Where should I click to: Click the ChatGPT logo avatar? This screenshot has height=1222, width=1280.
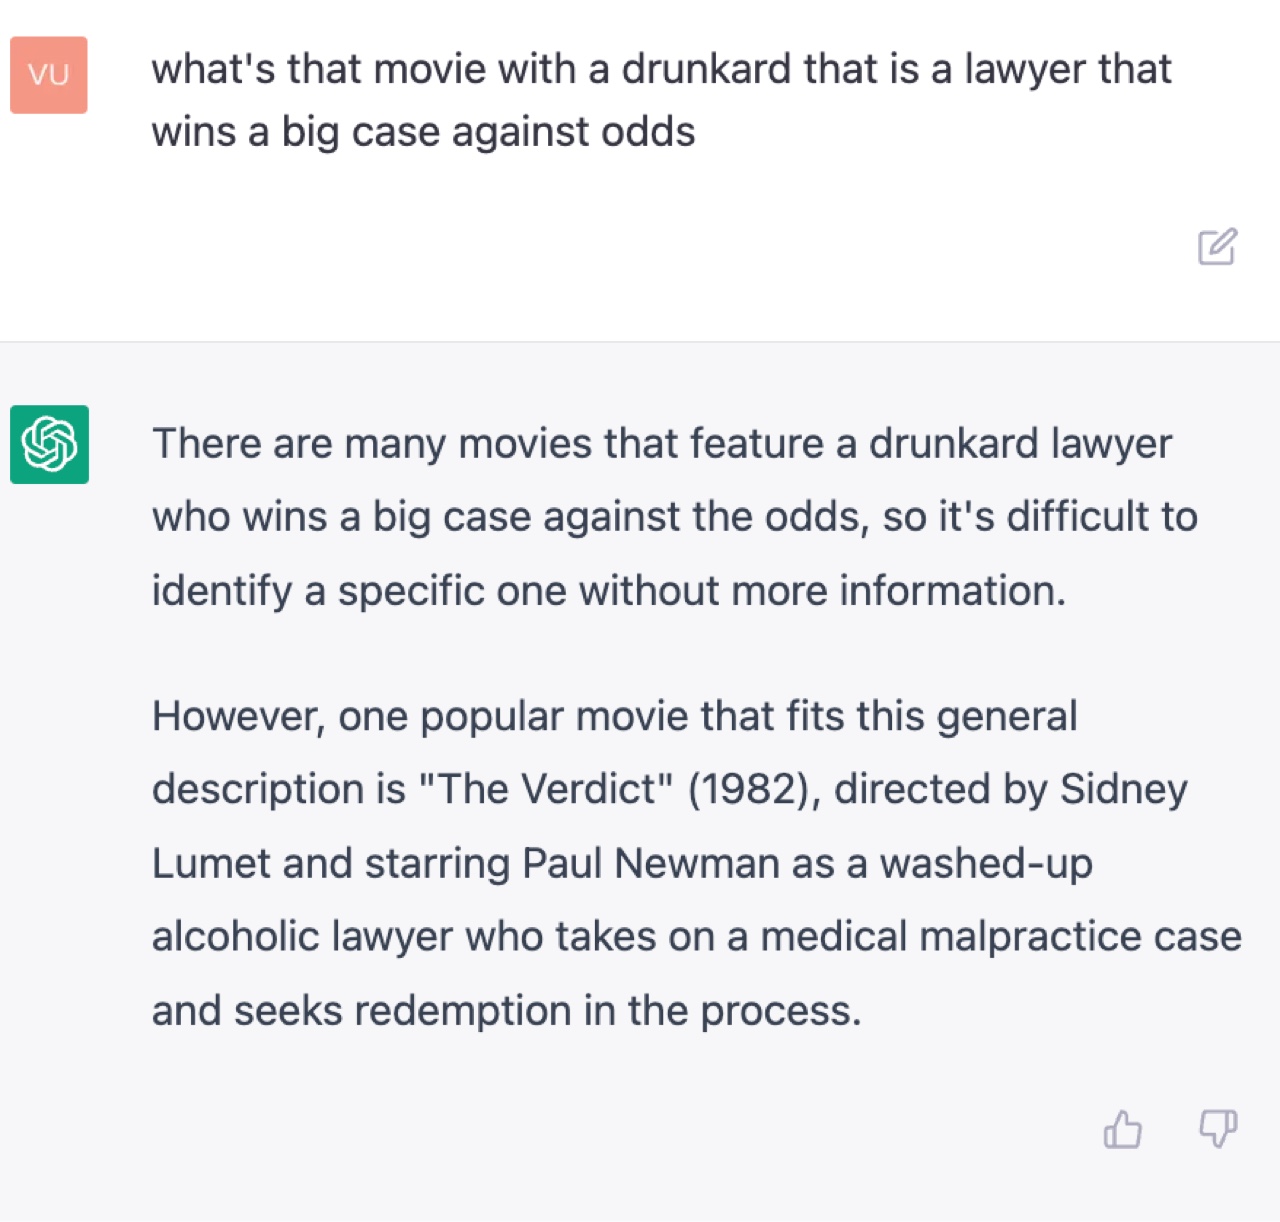click(49, 444)
